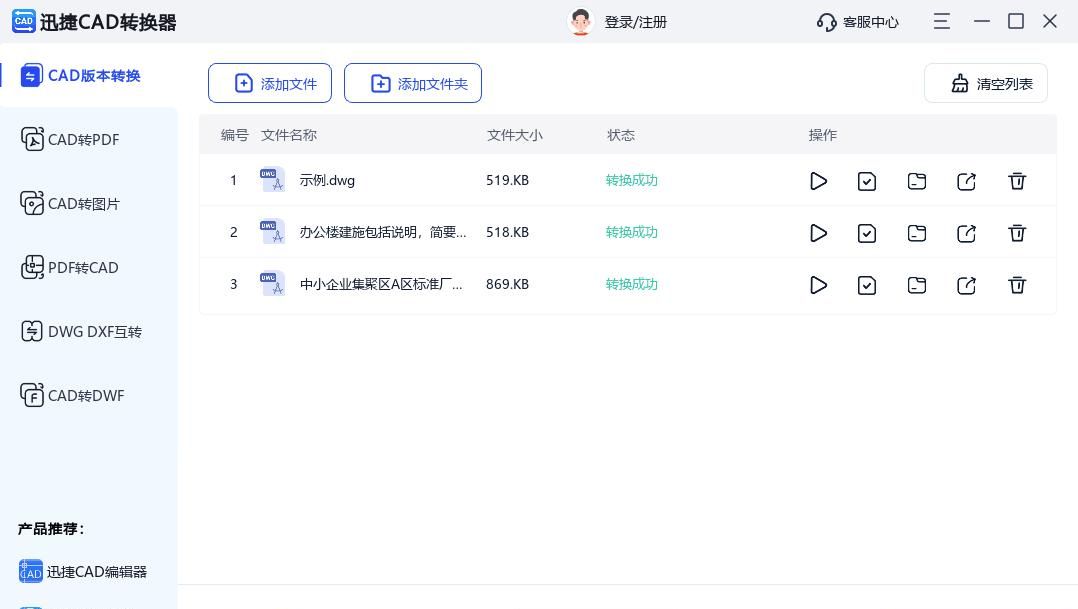Toggle the check mark on 示例.dwg row
Viewport: 1078px width, 609px height.
tap(867, 181)
